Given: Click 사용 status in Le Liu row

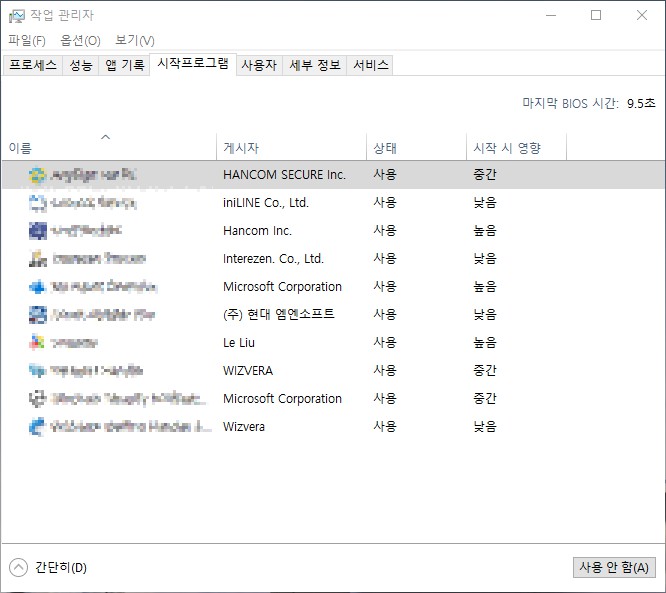Looking at the screenshot, I should pyautogui.click(x=385, y=342).
